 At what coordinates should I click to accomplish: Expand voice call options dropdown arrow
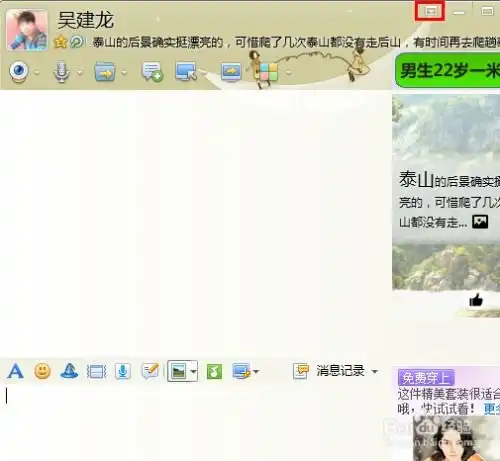[80, 72]
